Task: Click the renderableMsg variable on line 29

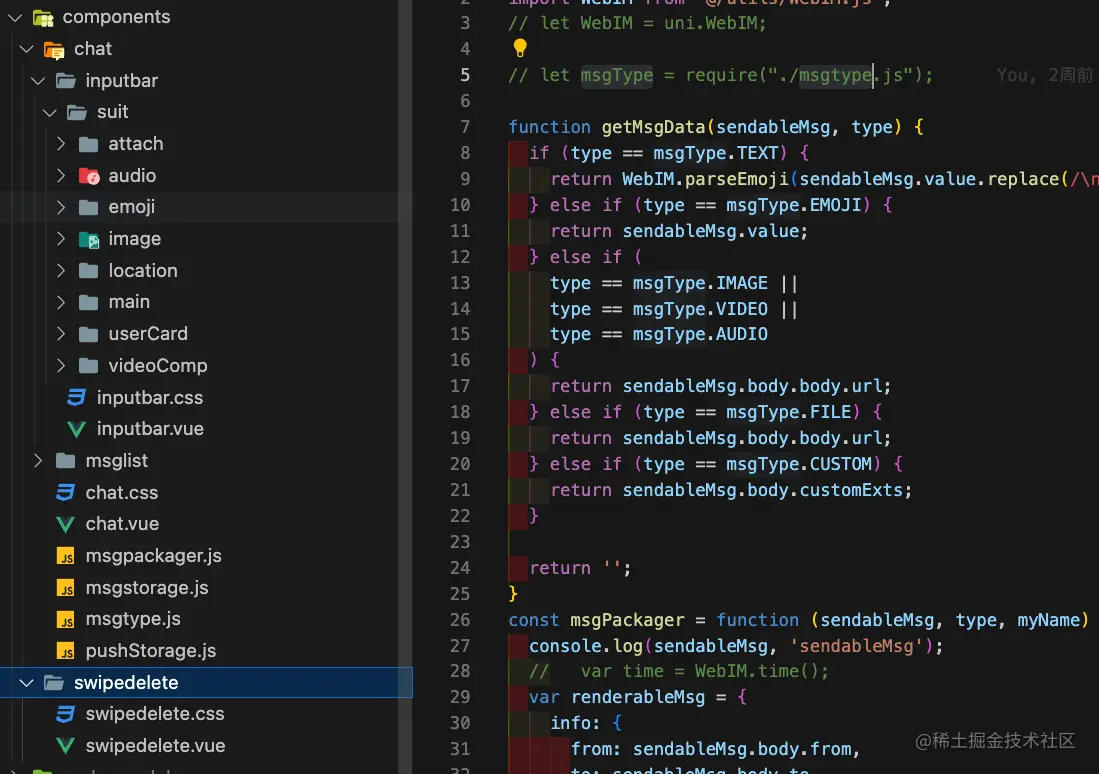Action: tap(638, 697)
